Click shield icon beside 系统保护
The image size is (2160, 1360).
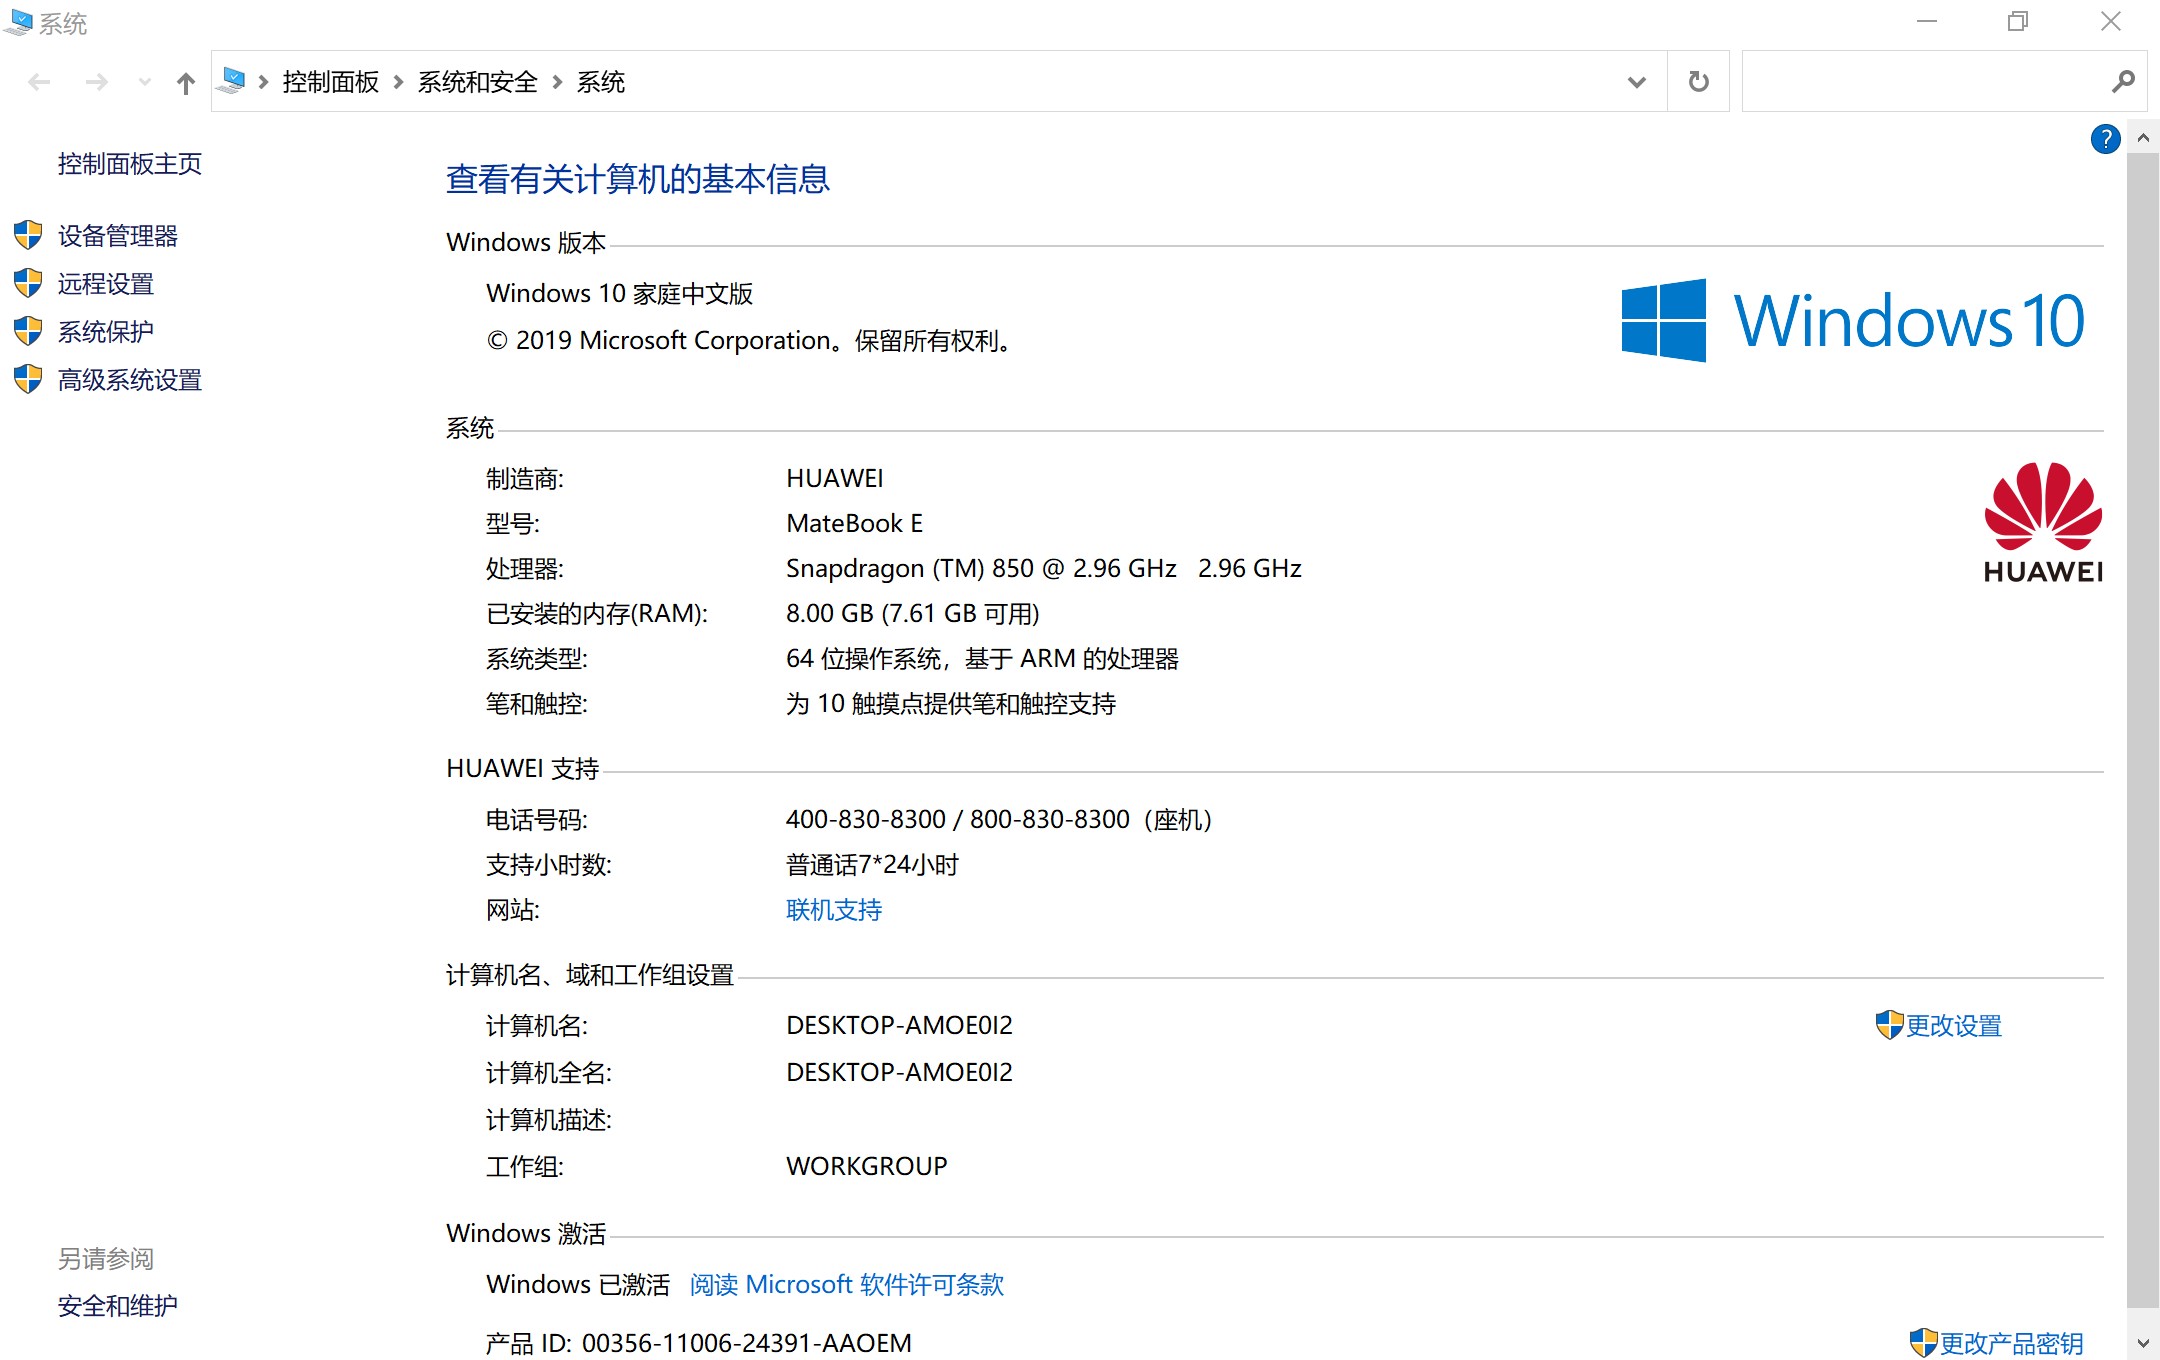click(x=28, y=331)
